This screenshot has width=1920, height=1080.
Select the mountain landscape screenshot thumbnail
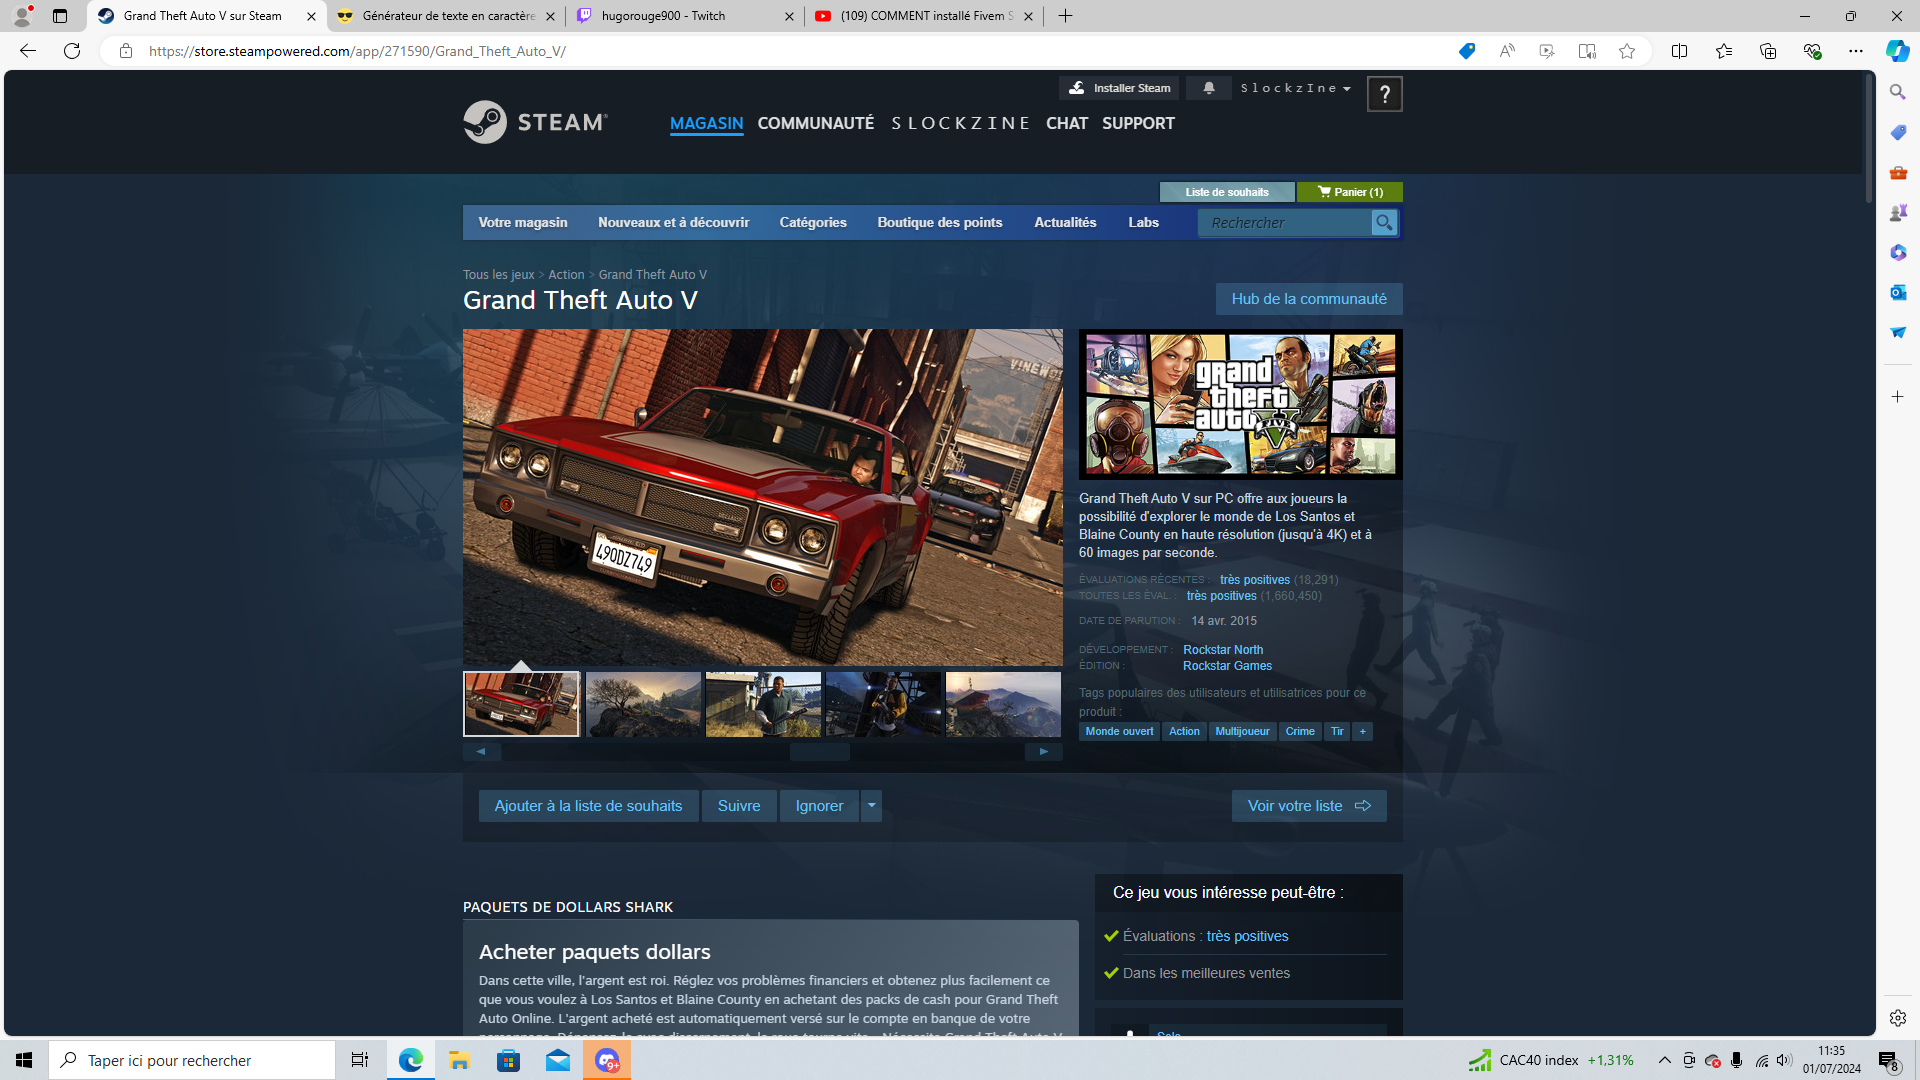tap(1003, 704)
